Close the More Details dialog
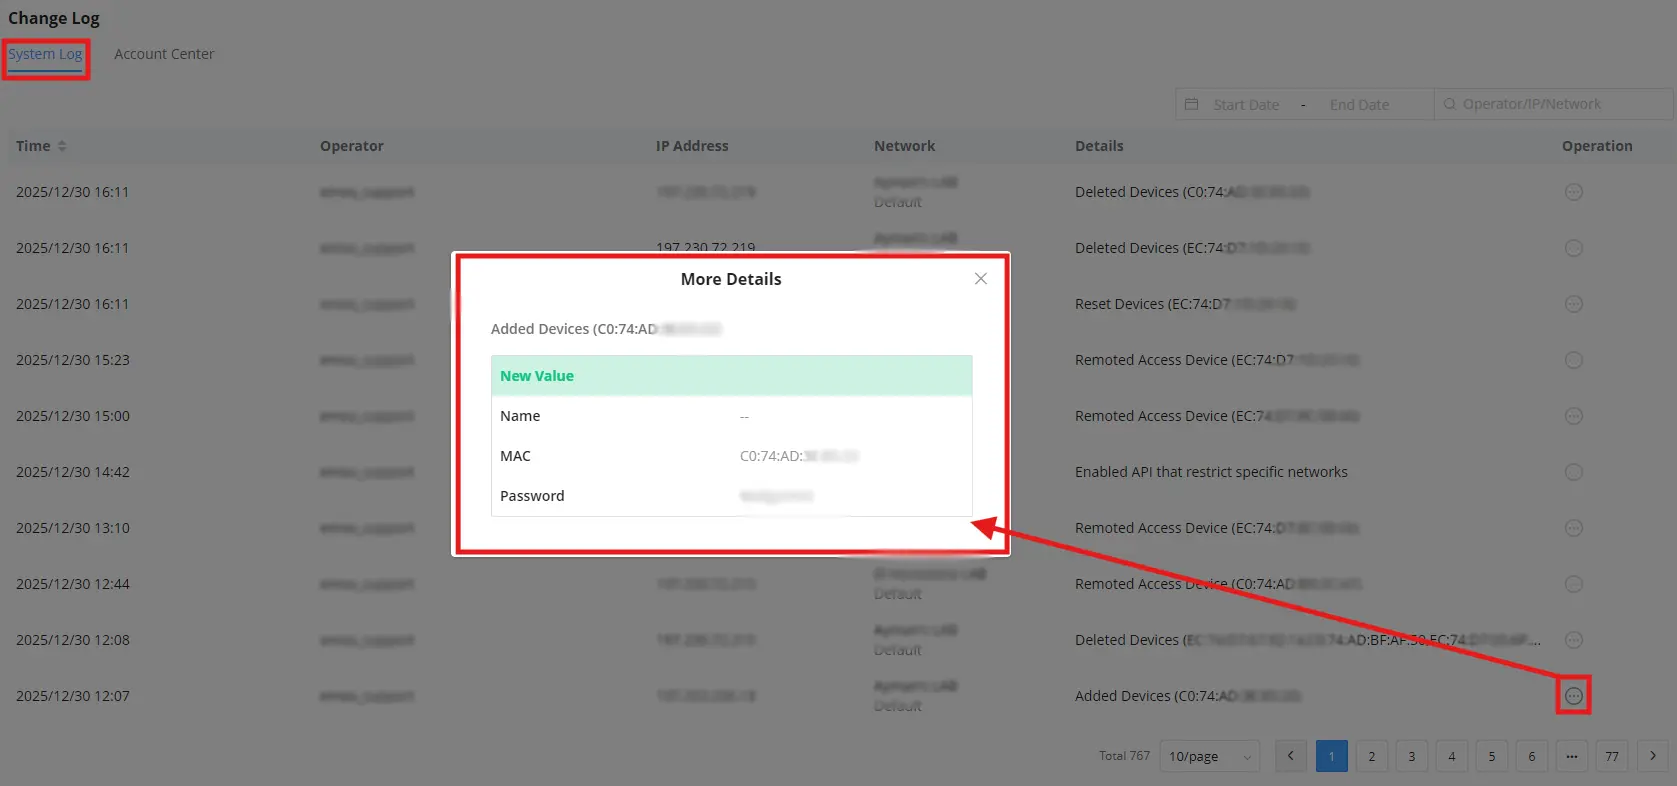Screen dimensions: 1677x786 pos(981,279)
